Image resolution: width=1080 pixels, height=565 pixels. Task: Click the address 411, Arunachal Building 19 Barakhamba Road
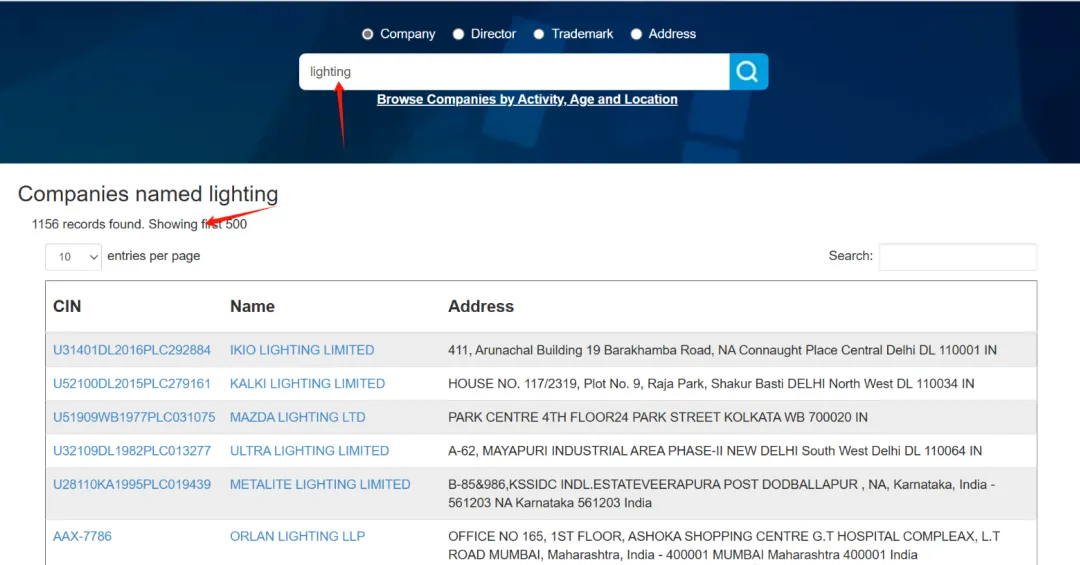click(722, 350)
